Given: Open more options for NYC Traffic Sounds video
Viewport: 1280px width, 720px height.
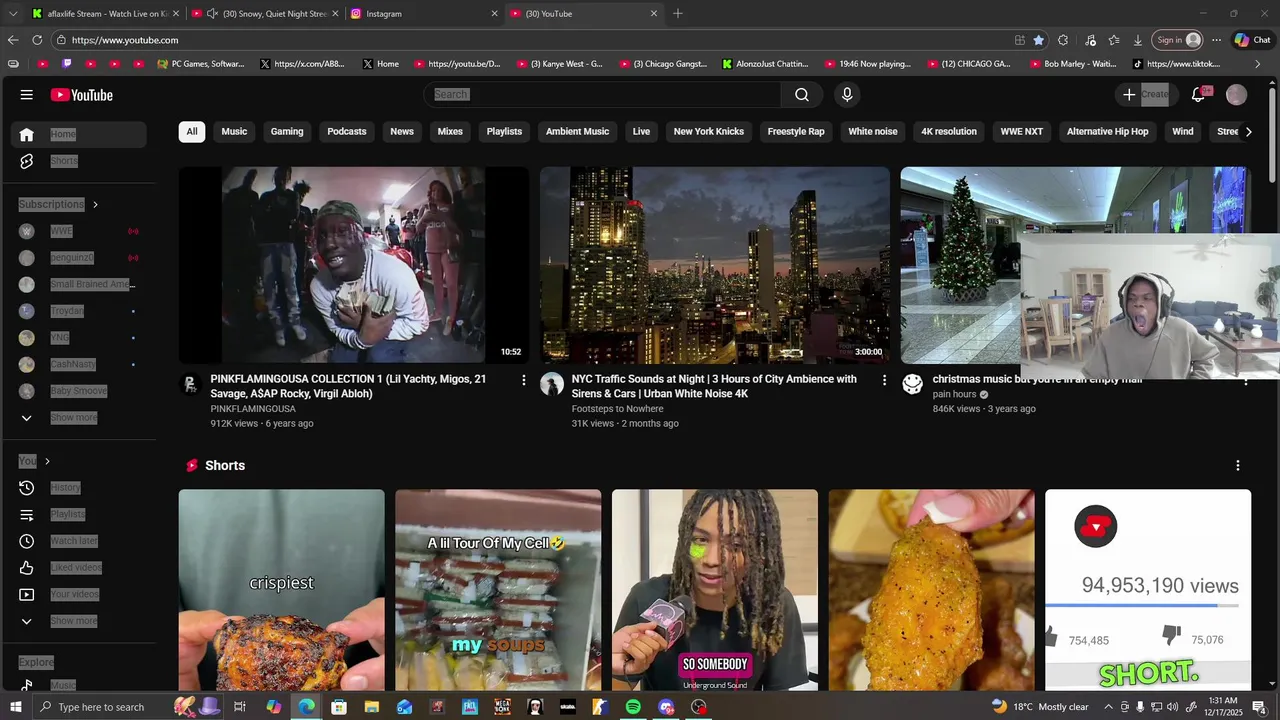Looking at the screenshot, I should point(884,380).
